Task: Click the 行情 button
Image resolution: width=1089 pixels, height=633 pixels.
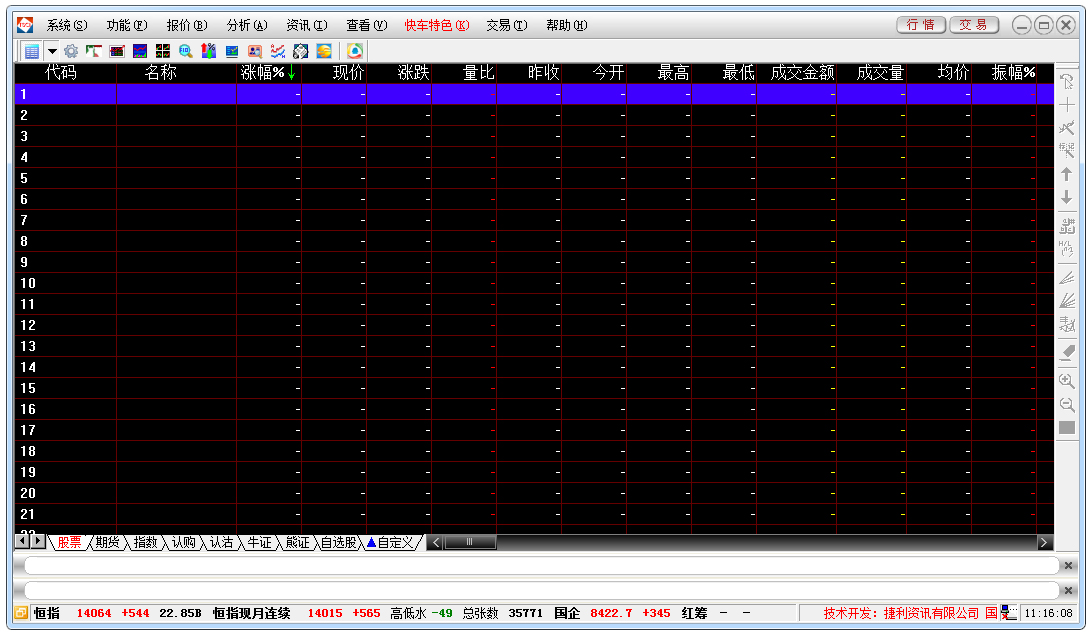Action: (920, 25)
